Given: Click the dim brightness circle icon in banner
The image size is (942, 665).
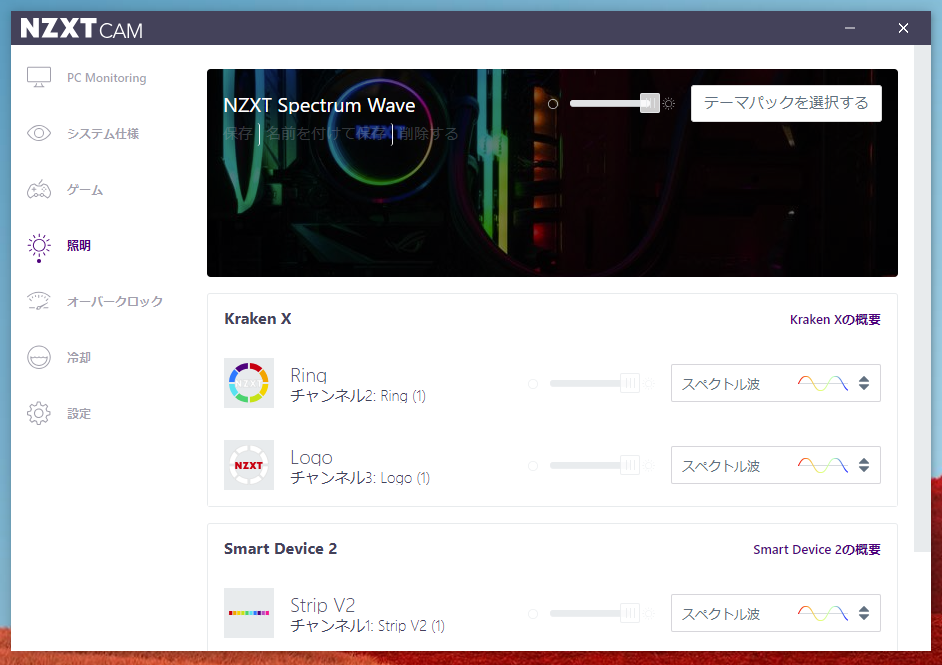Looking at the screenshot, I should coord(553,104).
